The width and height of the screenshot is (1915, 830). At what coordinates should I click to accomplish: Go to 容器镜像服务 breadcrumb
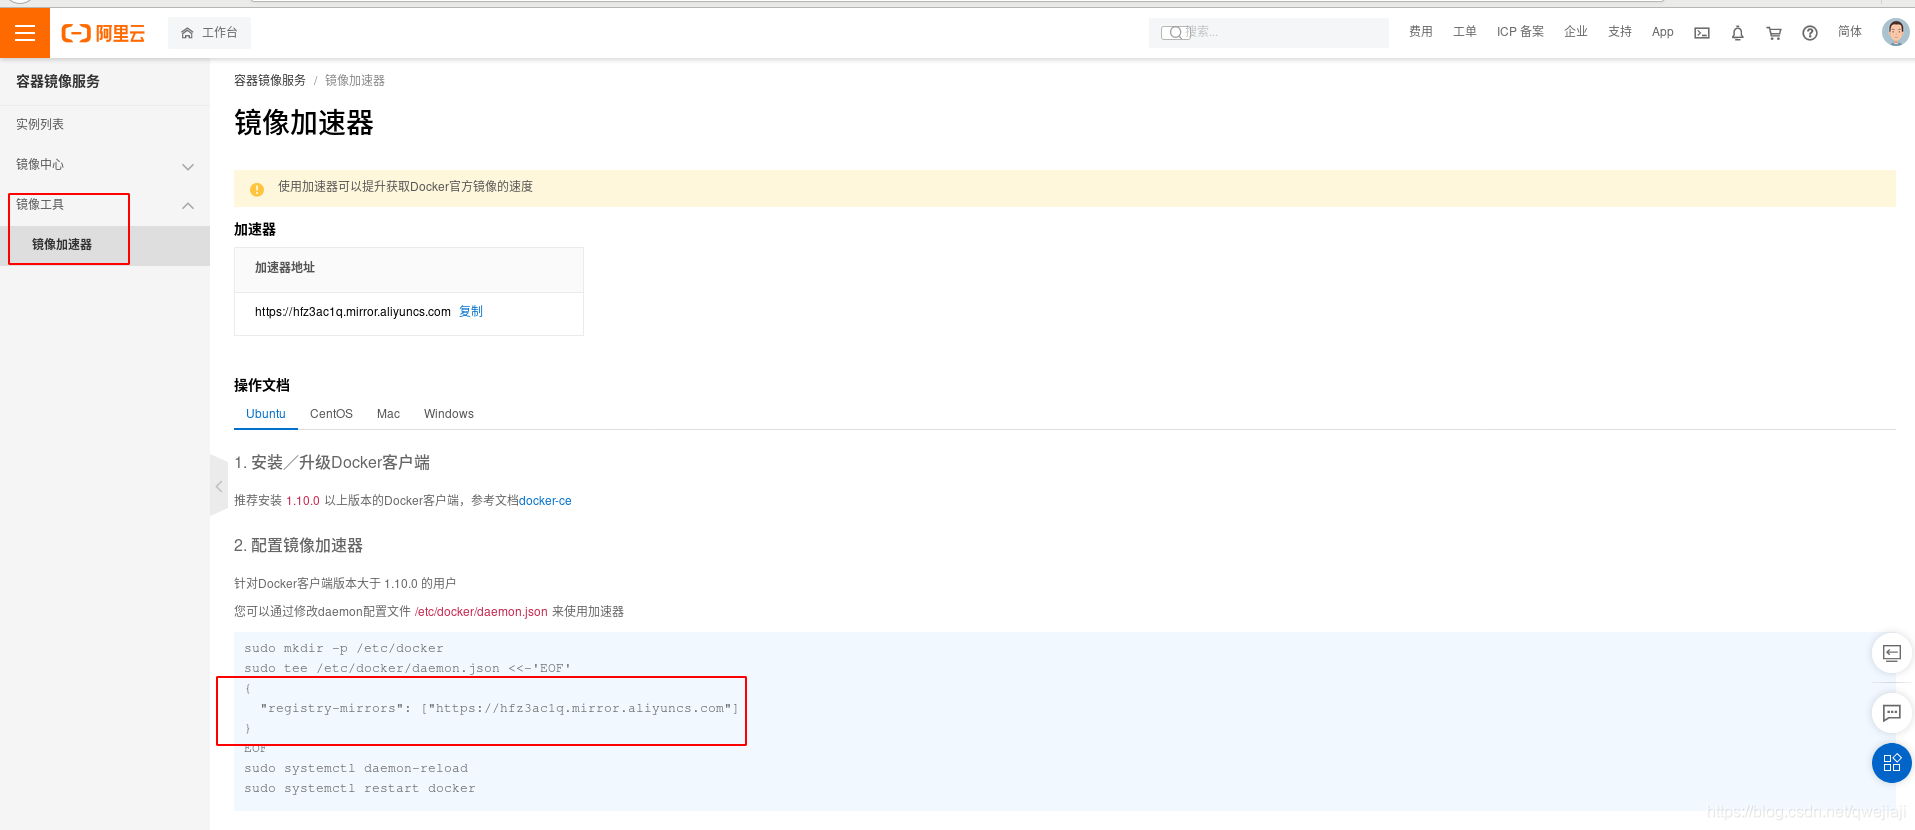click(270, 80)
